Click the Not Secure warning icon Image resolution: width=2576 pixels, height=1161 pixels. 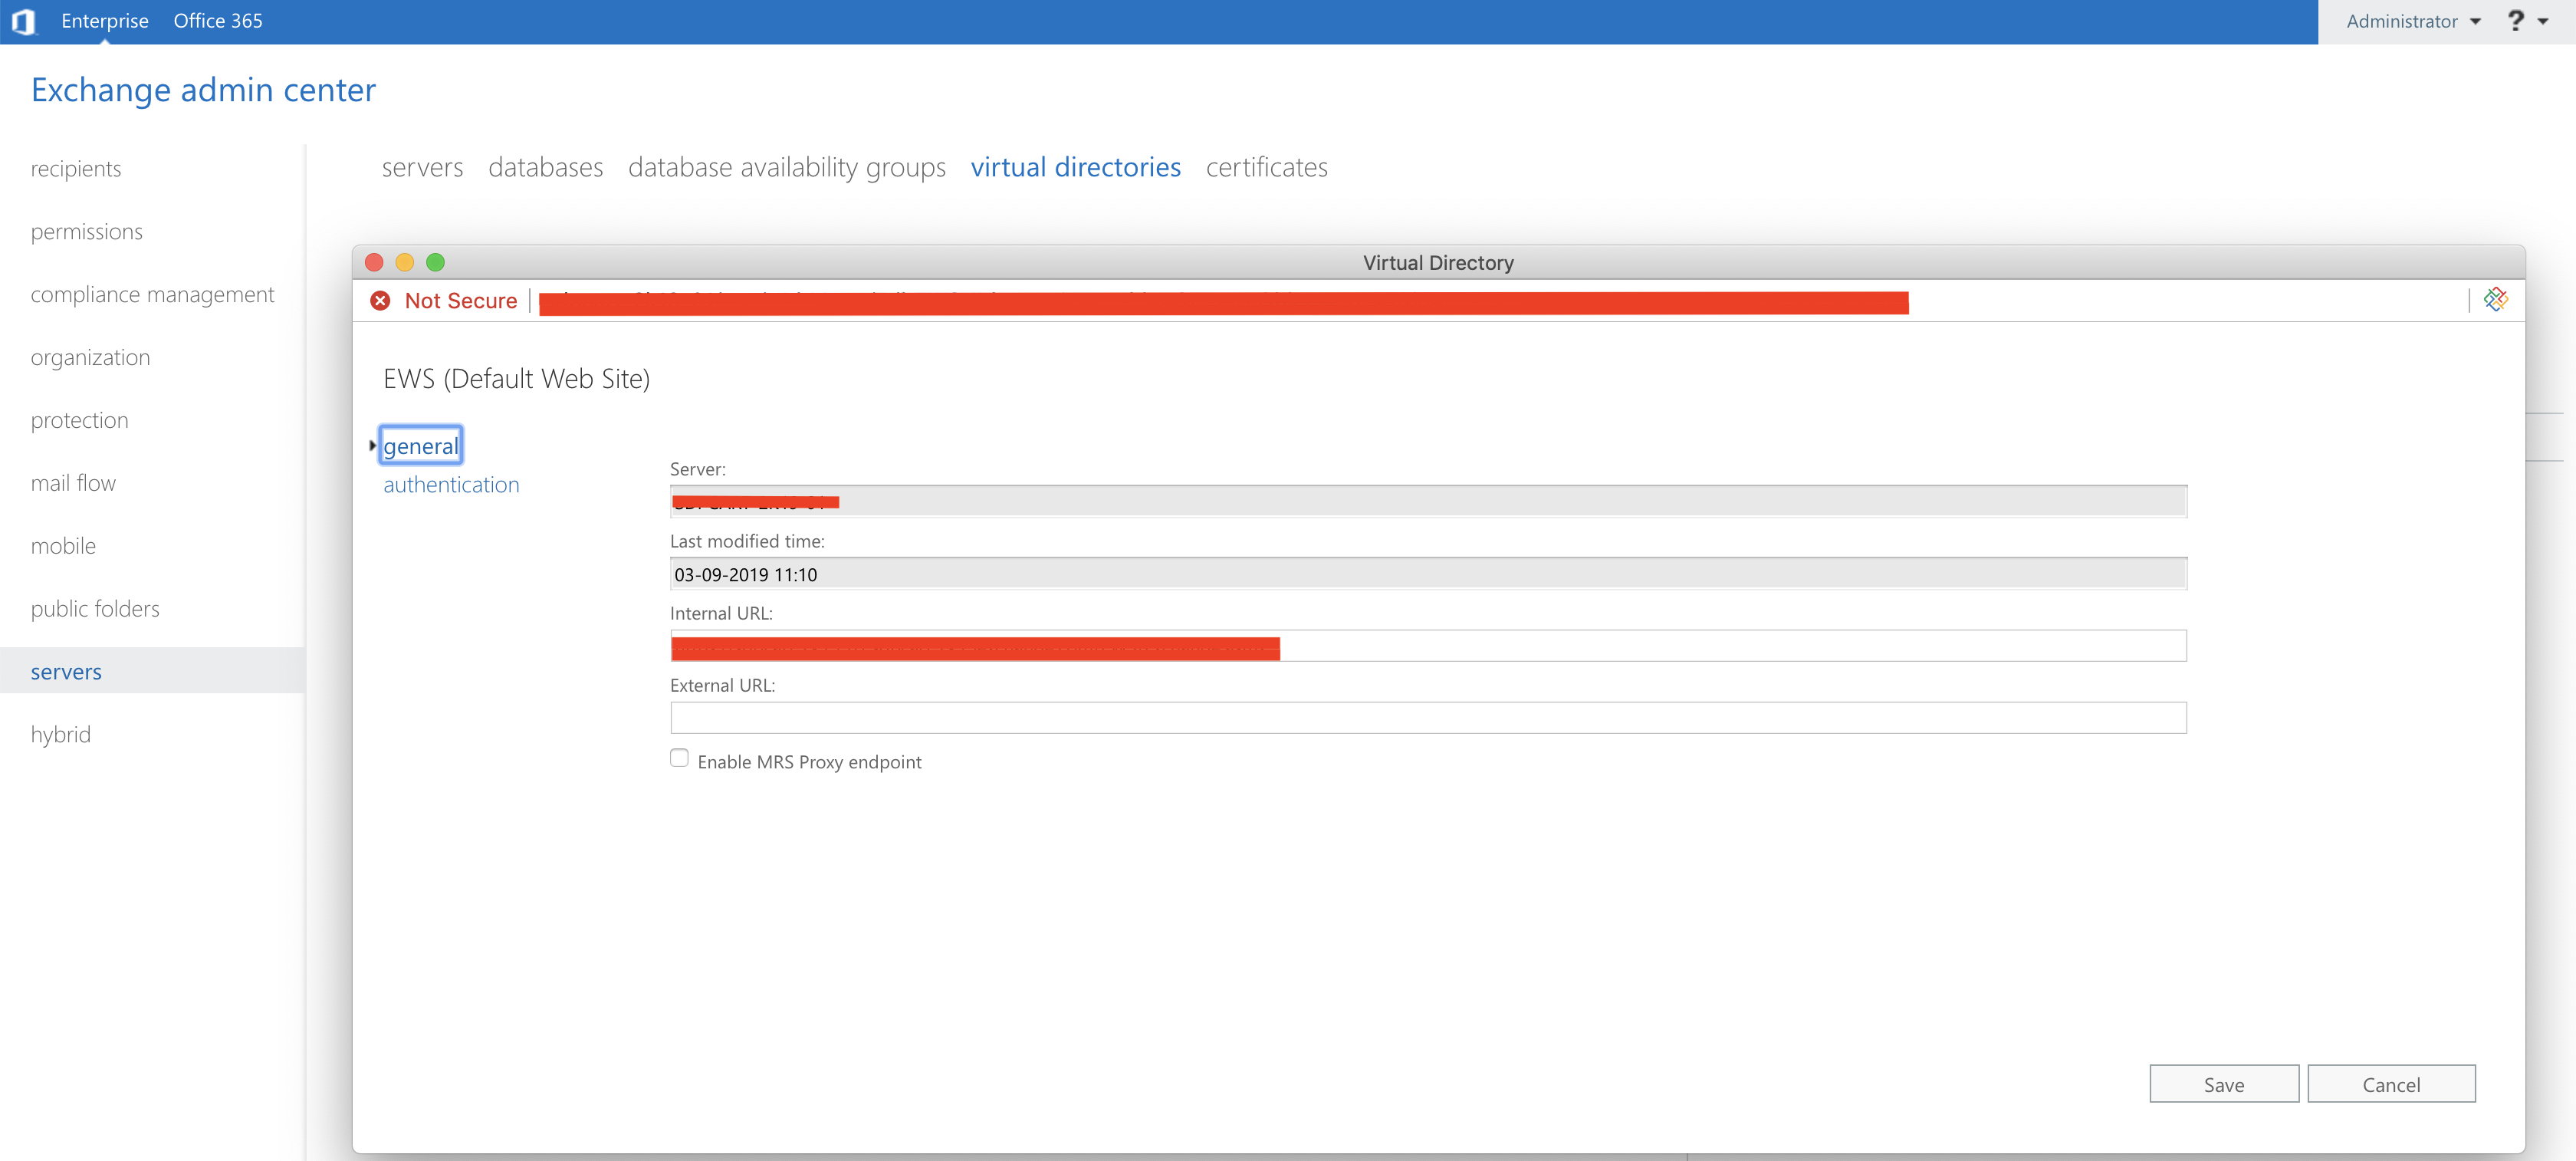[380, 301]
